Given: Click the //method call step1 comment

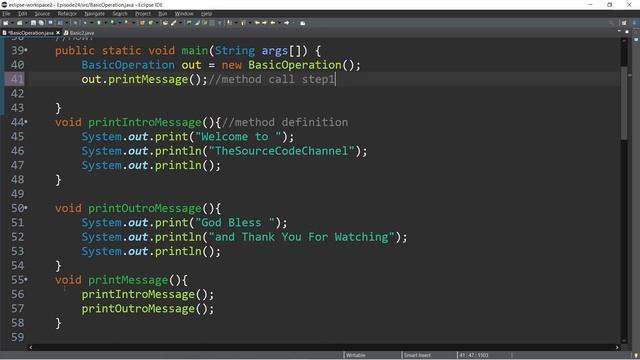Looking at the screenshot, I should [x=272, y=79].
